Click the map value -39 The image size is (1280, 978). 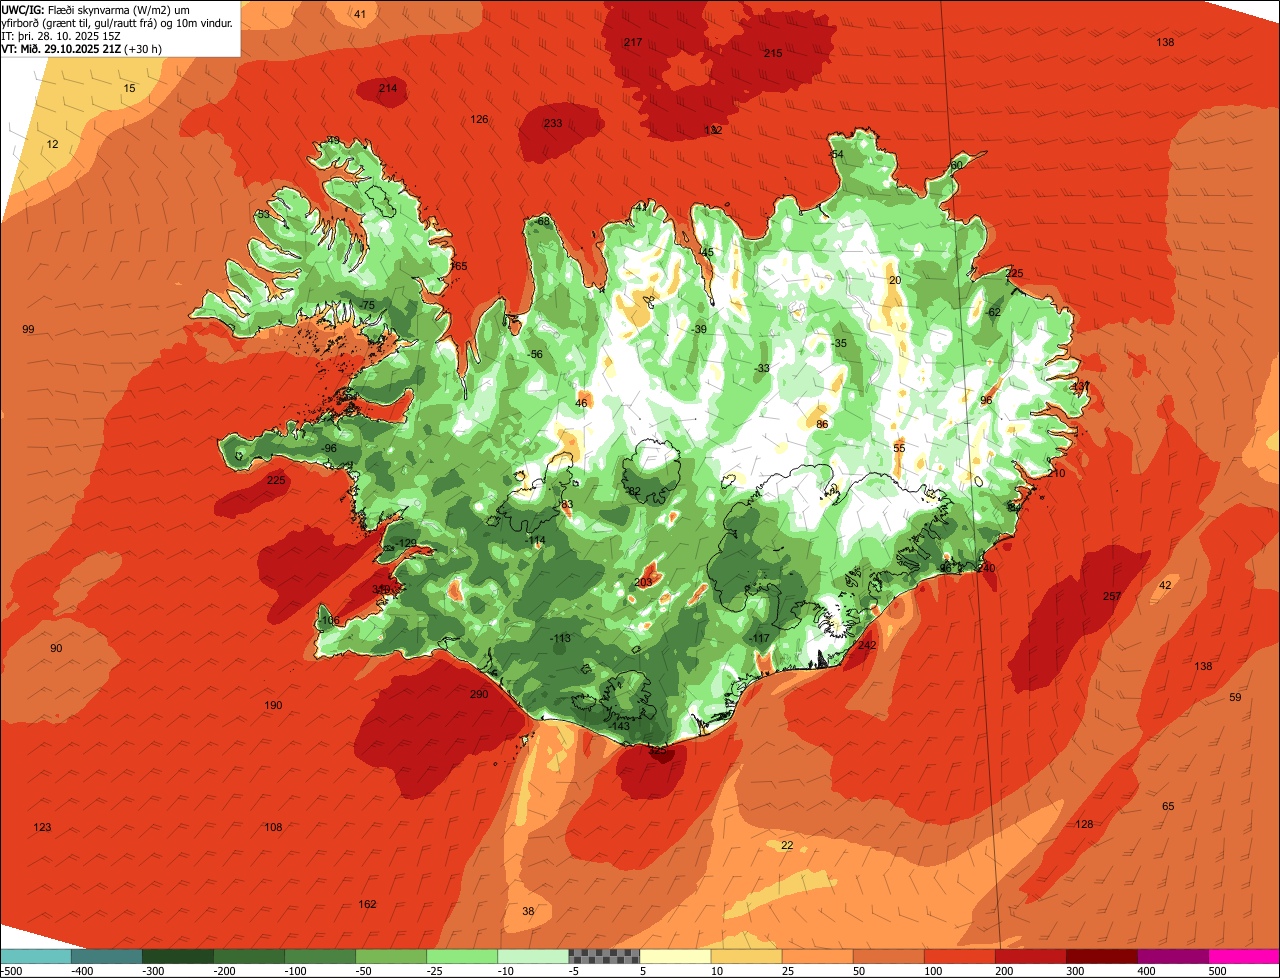pyautogui.click(x=700, y=329)
